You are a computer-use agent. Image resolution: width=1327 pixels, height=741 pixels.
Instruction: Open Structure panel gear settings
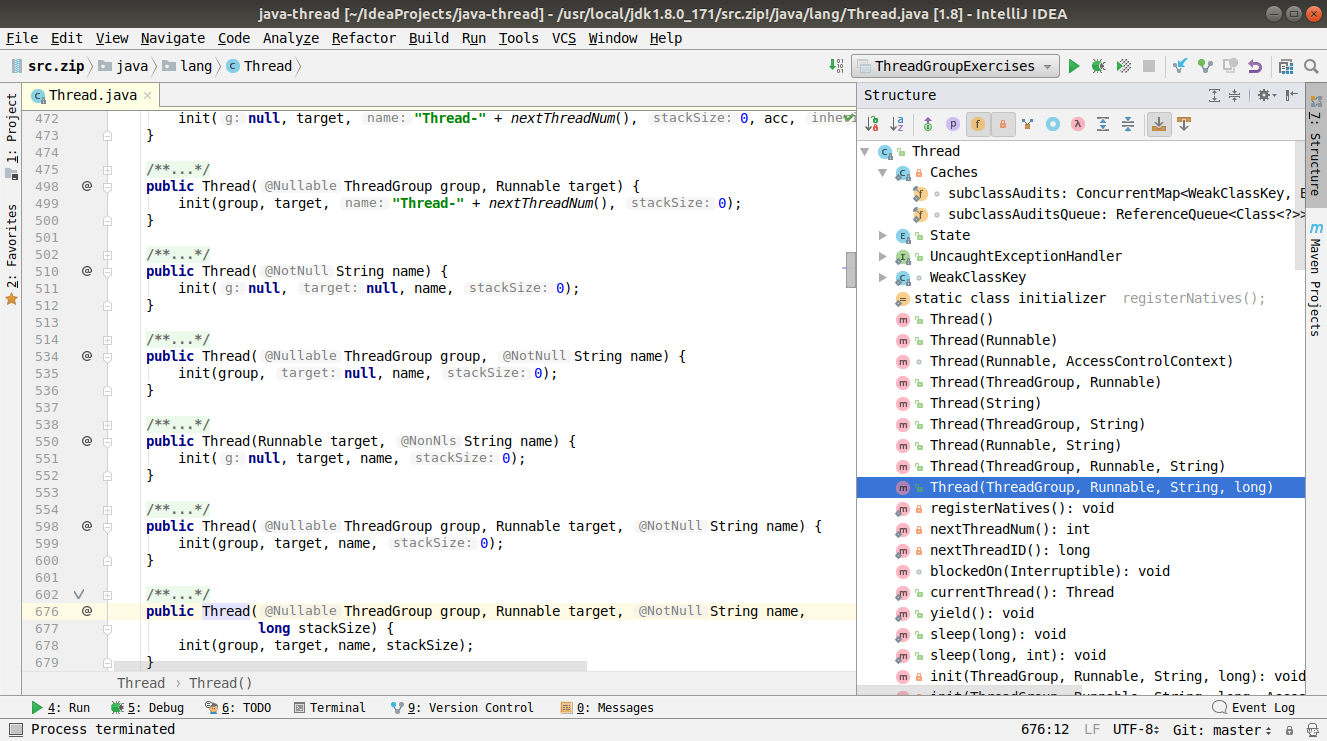point(1266,95)
